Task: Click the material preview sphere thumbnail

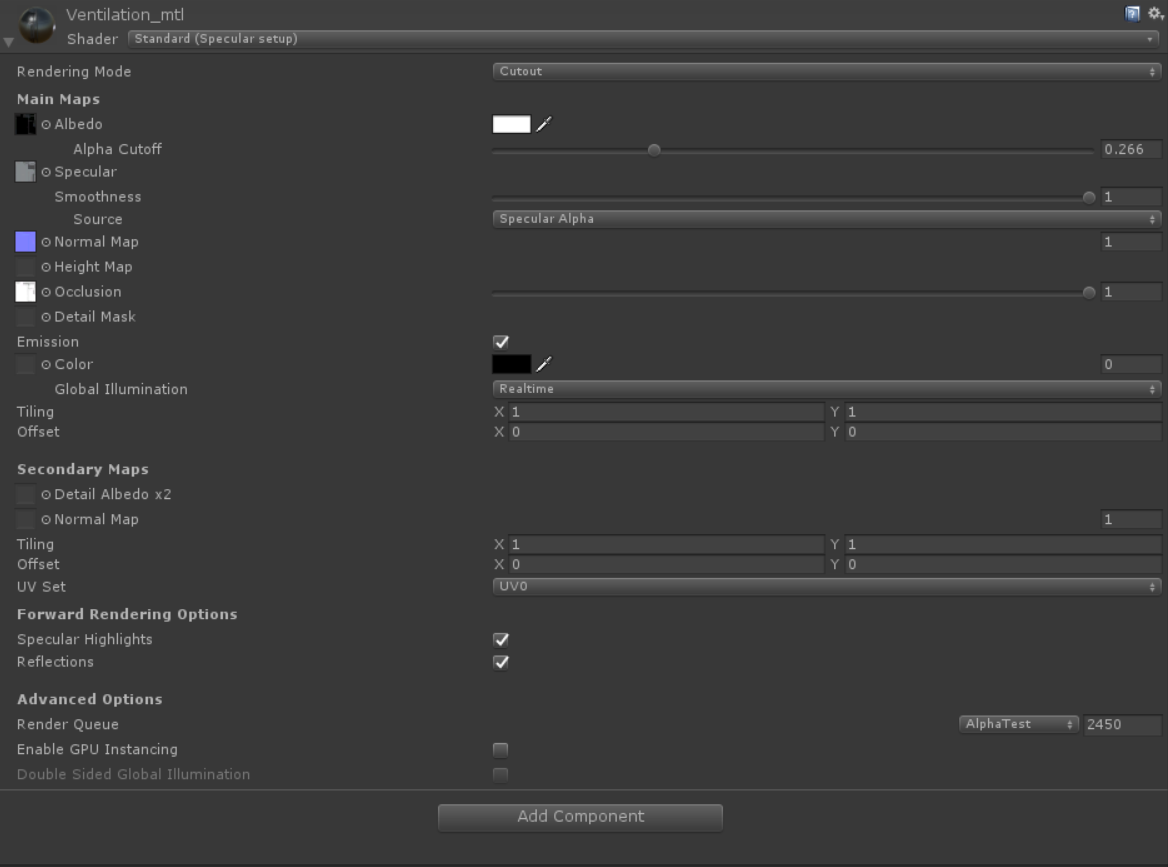Action: [36, 26]
